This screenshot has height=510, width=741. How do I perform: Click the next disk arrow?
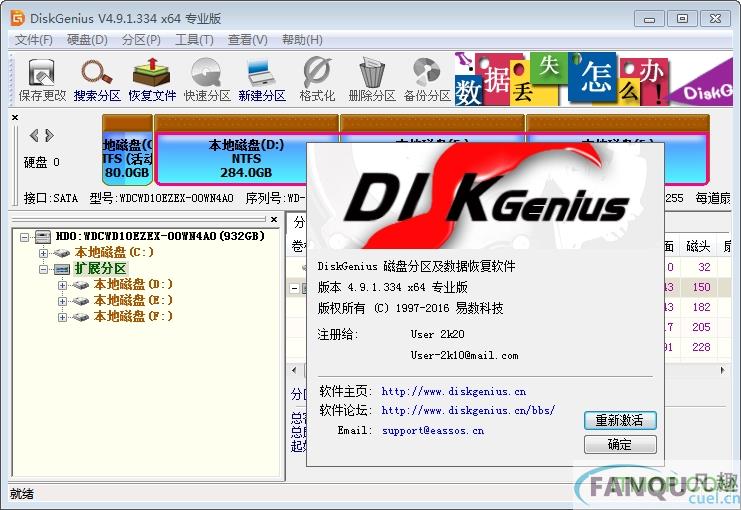tap(49, 136)
